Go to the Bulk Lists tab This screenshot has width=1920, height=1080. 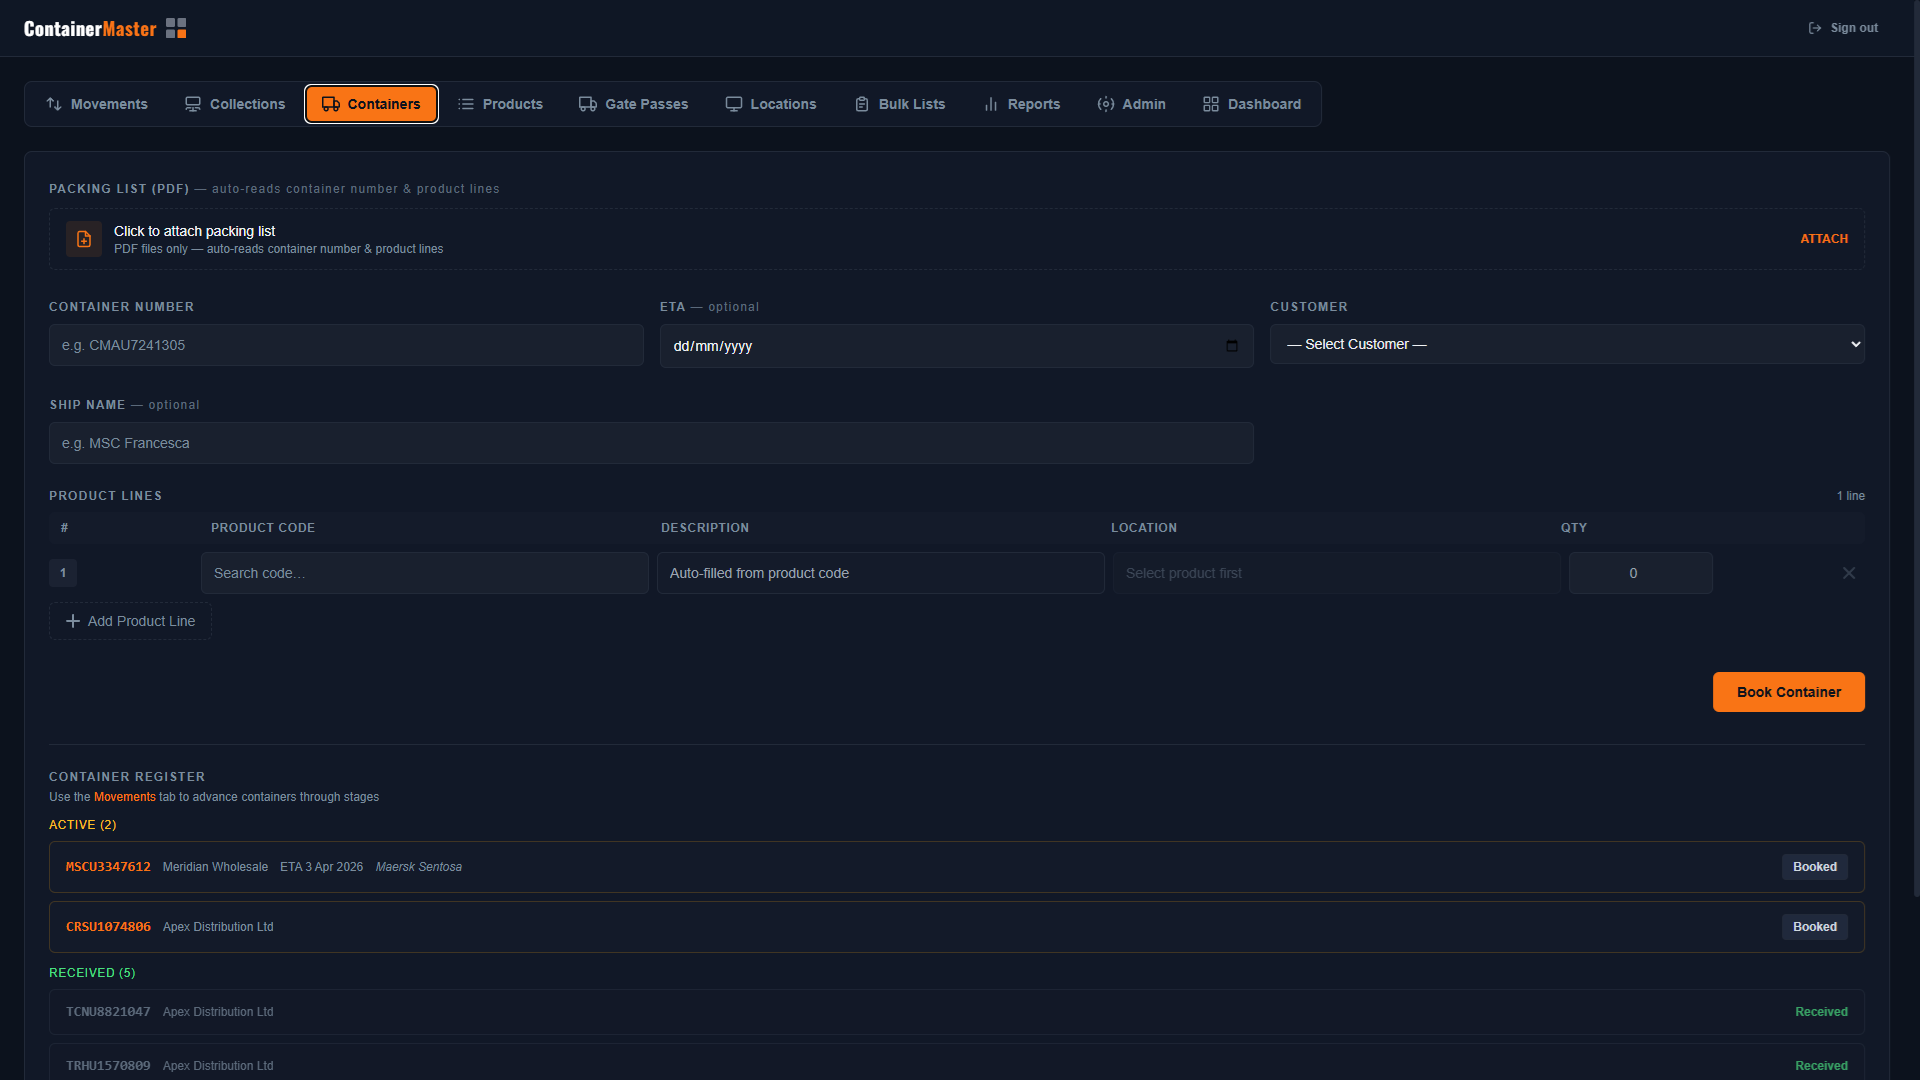[x=900, y=104]
